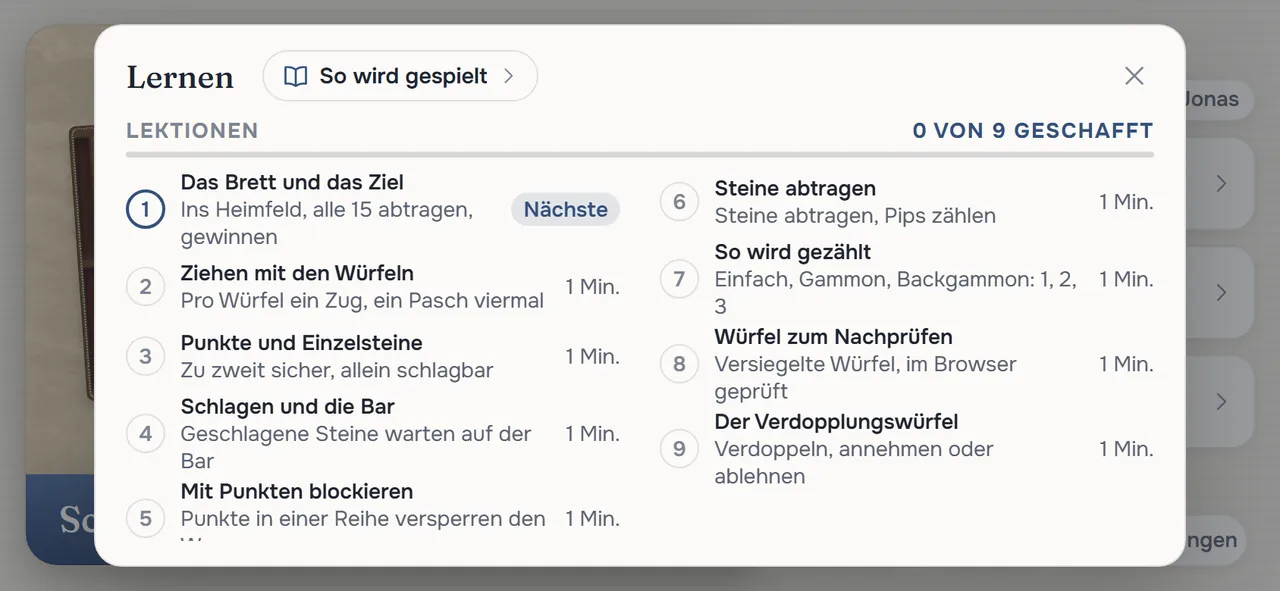
Task: Open lesson Das Brett und das Ziel
Action: (x=373, y=210)
